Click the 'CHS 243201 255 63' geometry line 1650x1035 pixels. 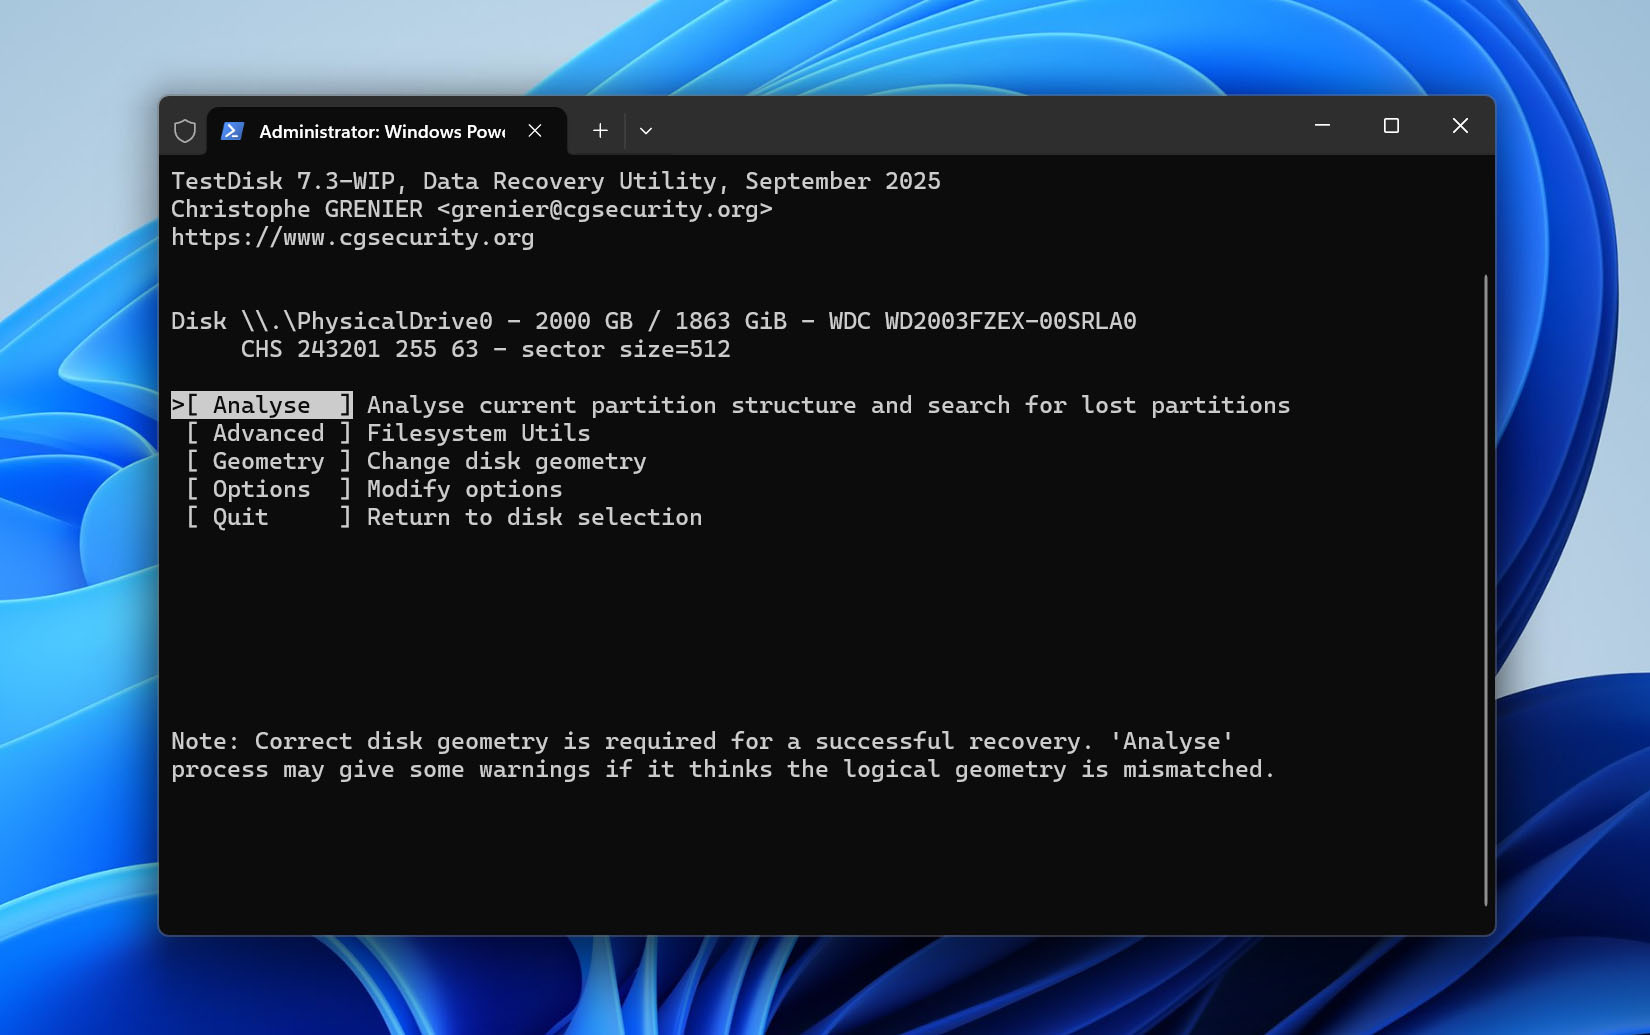point(485,349)
